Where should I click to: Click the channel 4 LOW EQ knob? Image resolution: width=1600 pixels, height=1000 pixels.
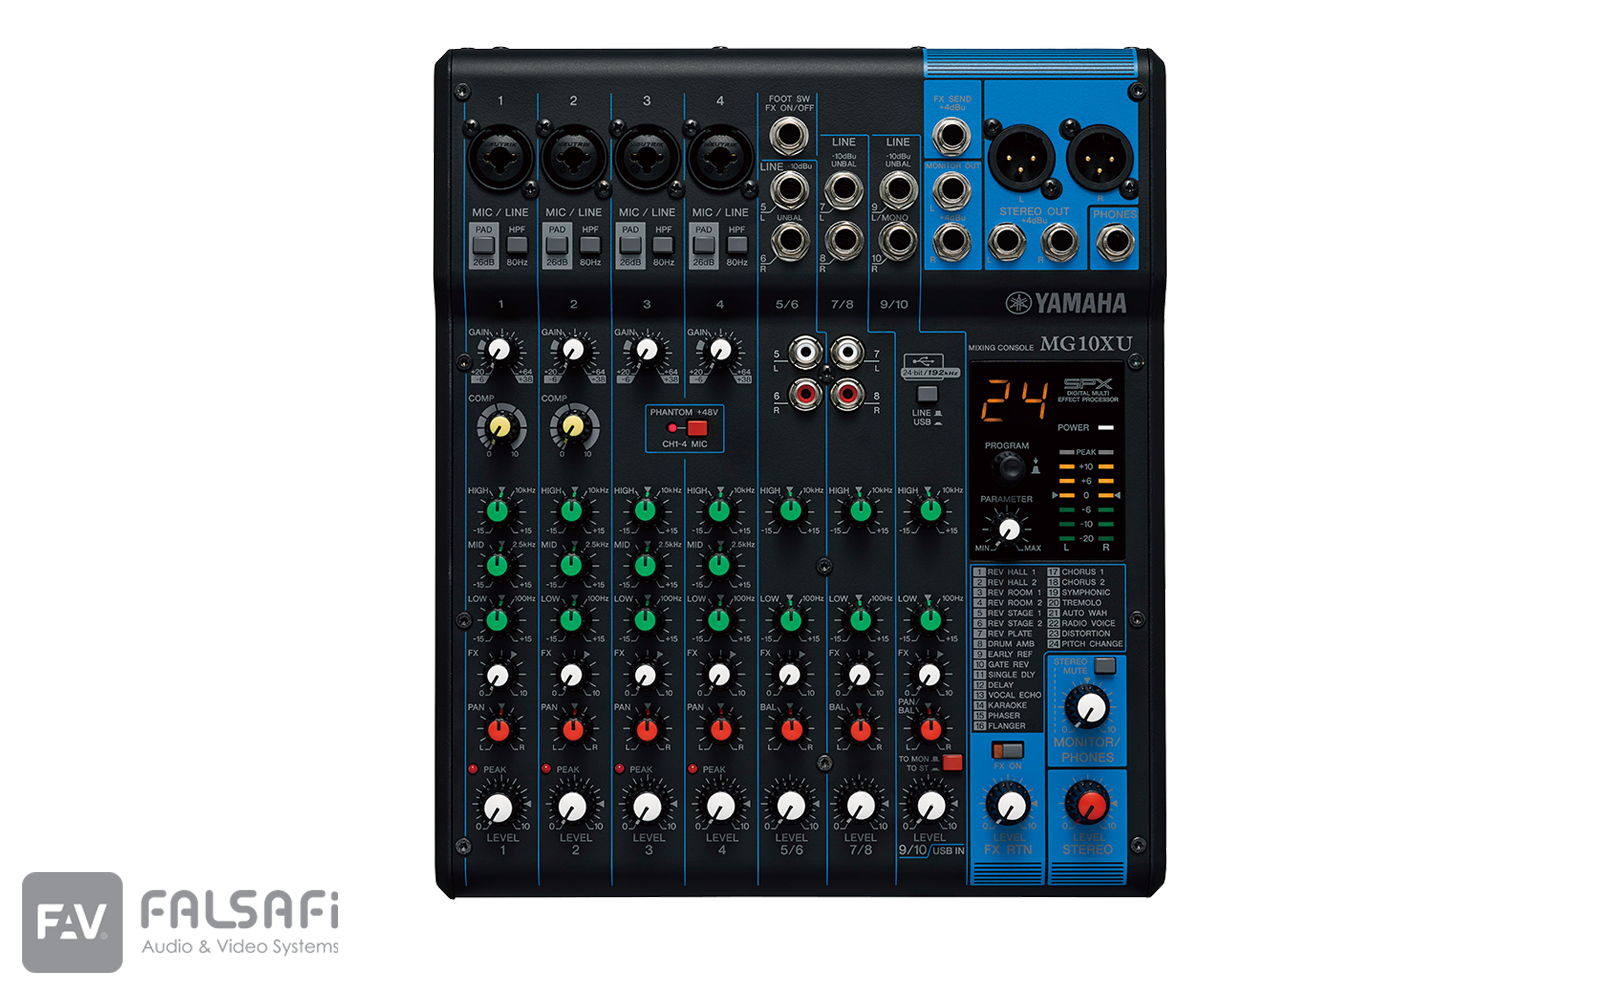point(718,620)
